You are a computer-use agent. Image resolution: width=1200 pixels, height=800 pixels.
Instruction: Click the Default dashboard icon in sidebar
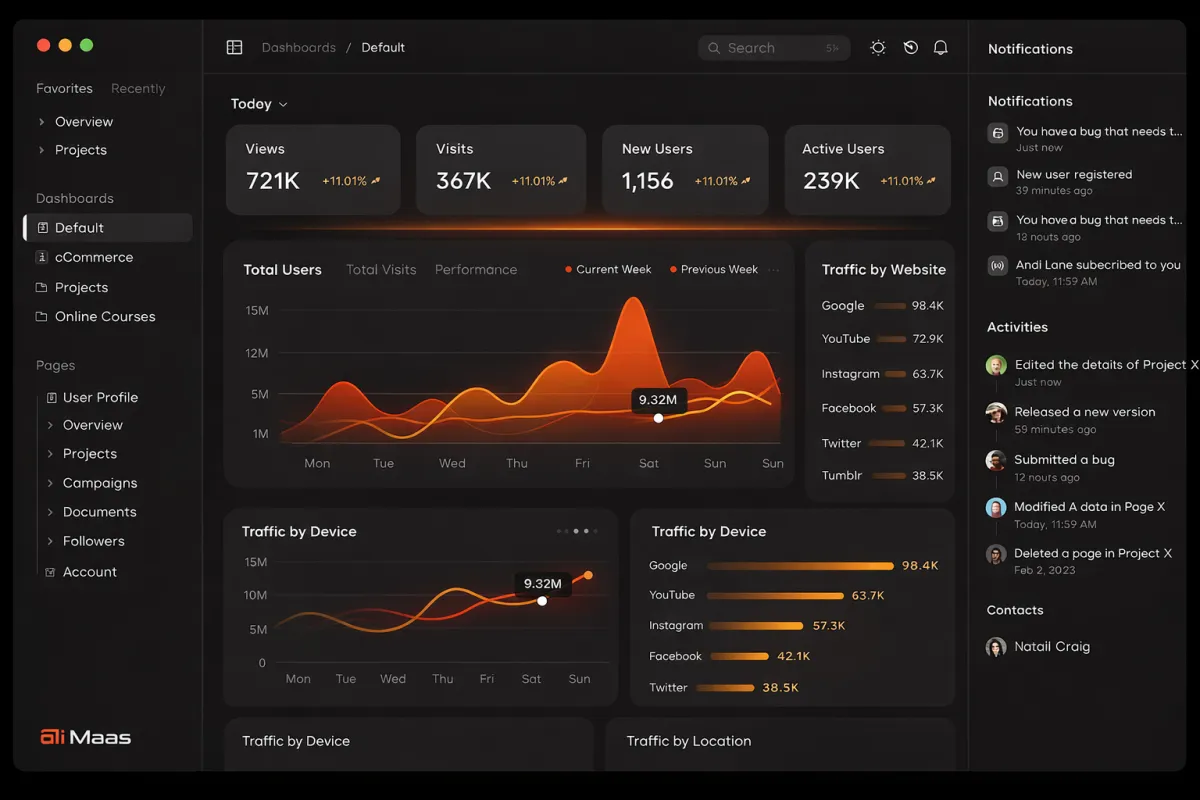[x=42, y=228]
